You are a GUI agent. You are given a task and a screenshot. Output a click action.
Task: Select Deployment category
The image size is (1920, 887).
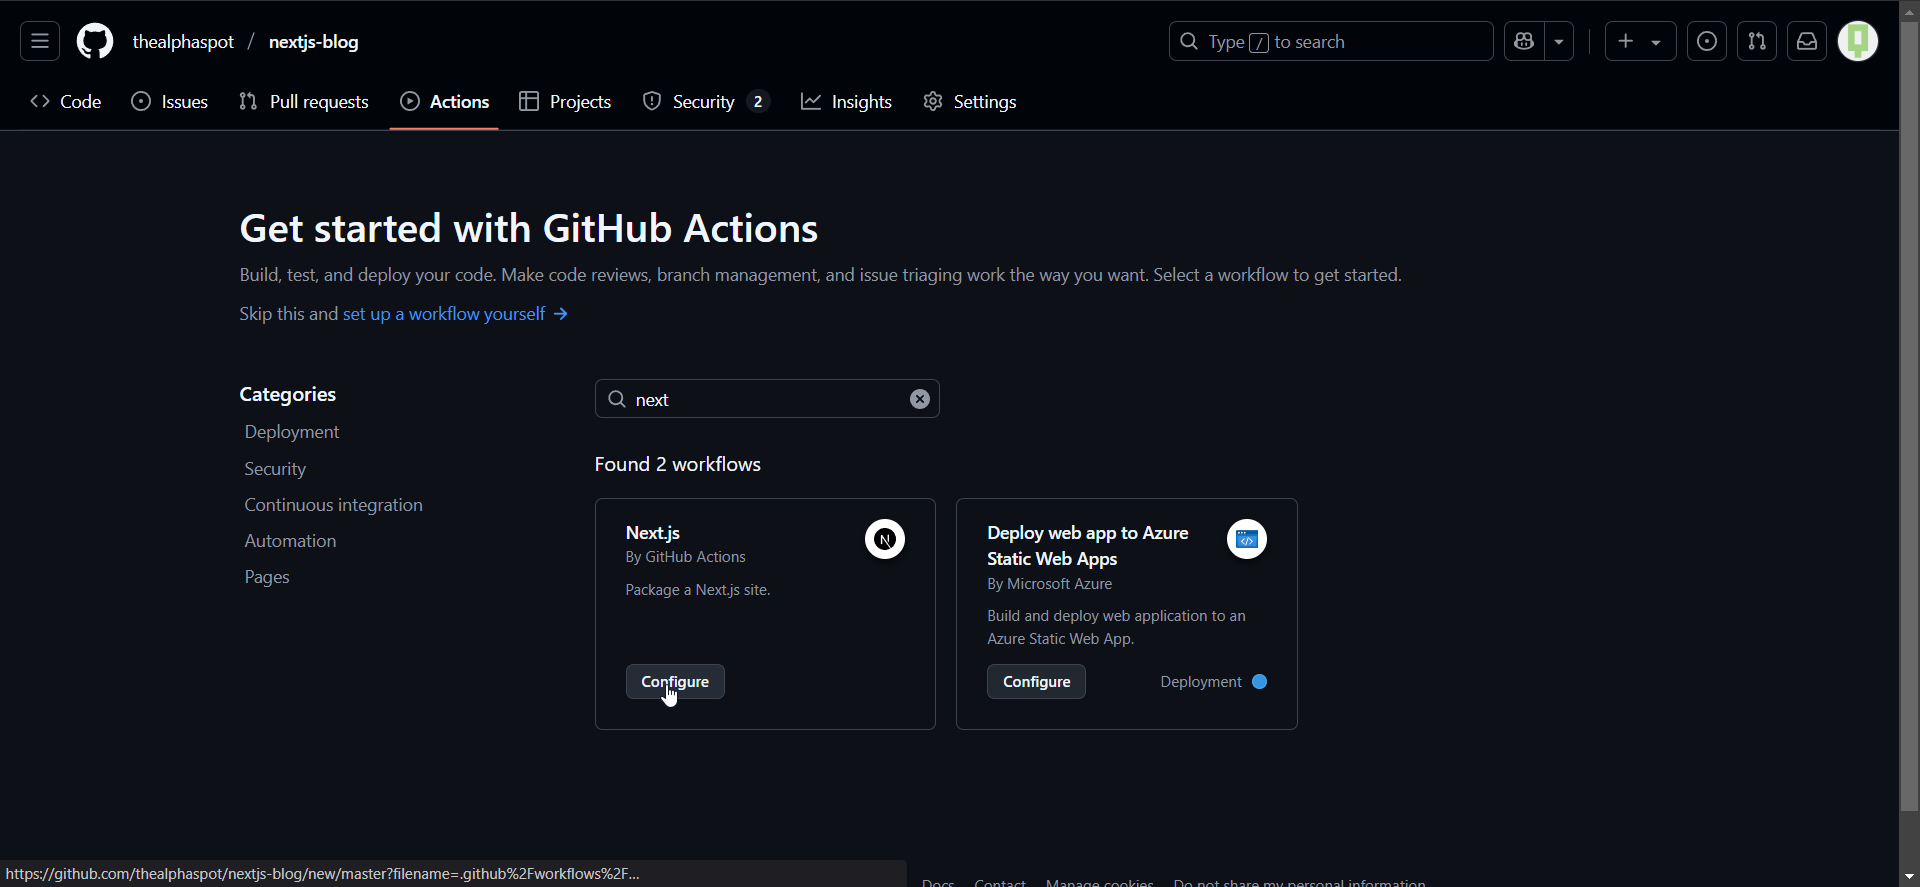click(x=292, y=432)
